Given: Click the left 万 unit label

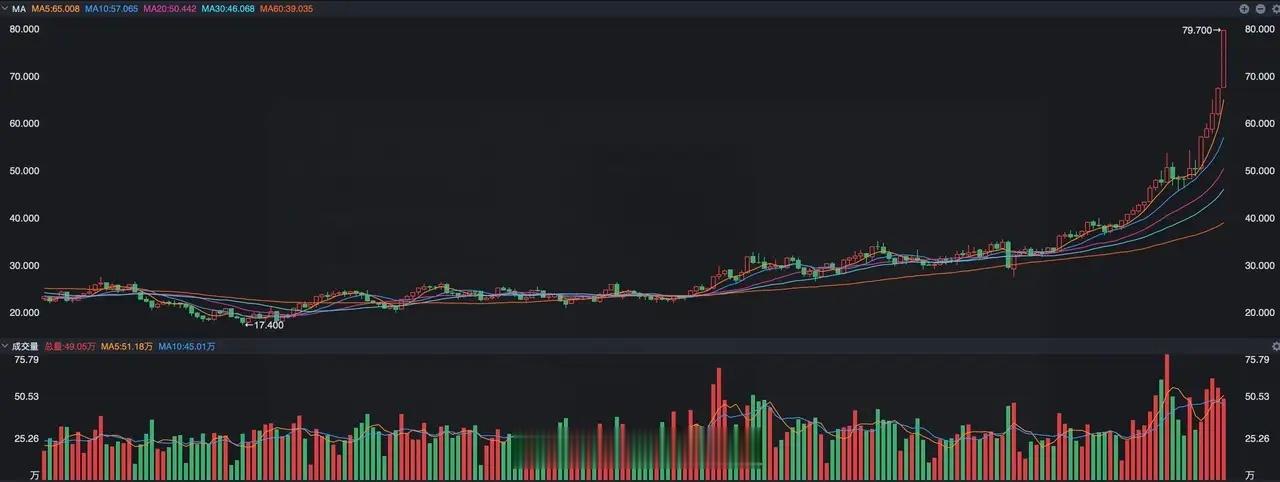Looking at the screenshot, I should 34,474.
